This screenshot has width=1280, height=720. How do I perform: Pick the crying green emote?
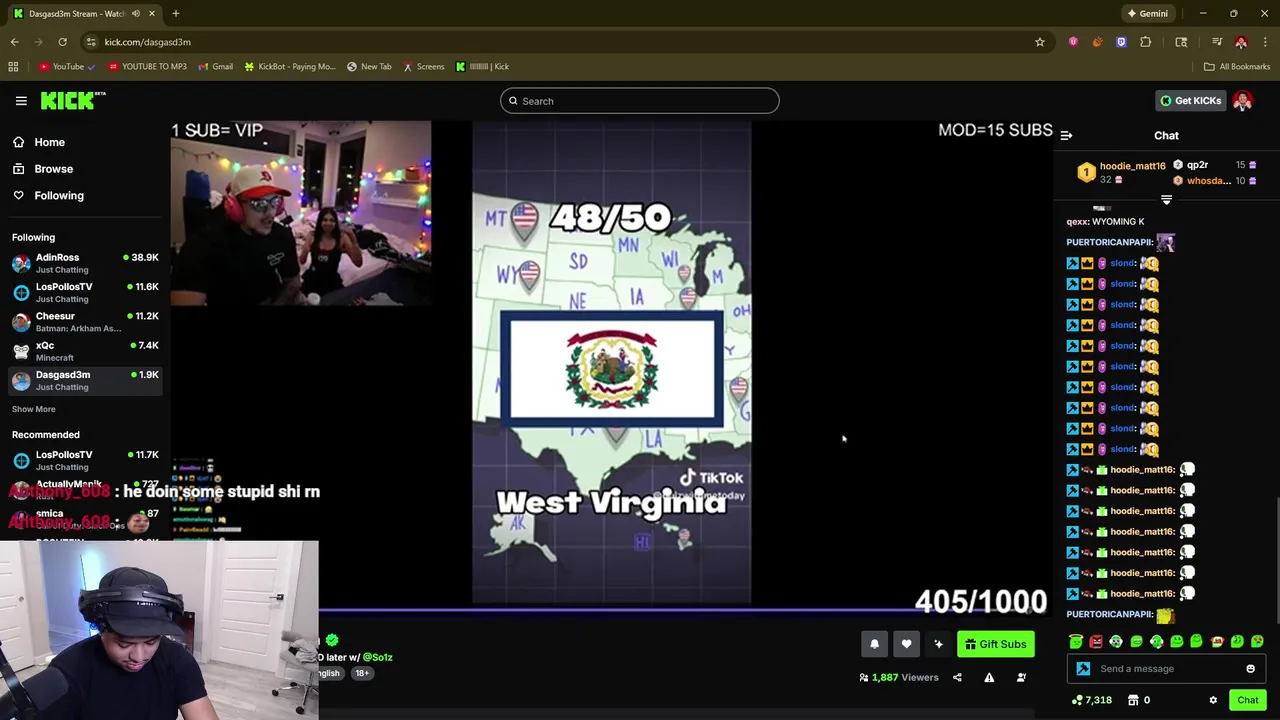[x=1116, y=642]
